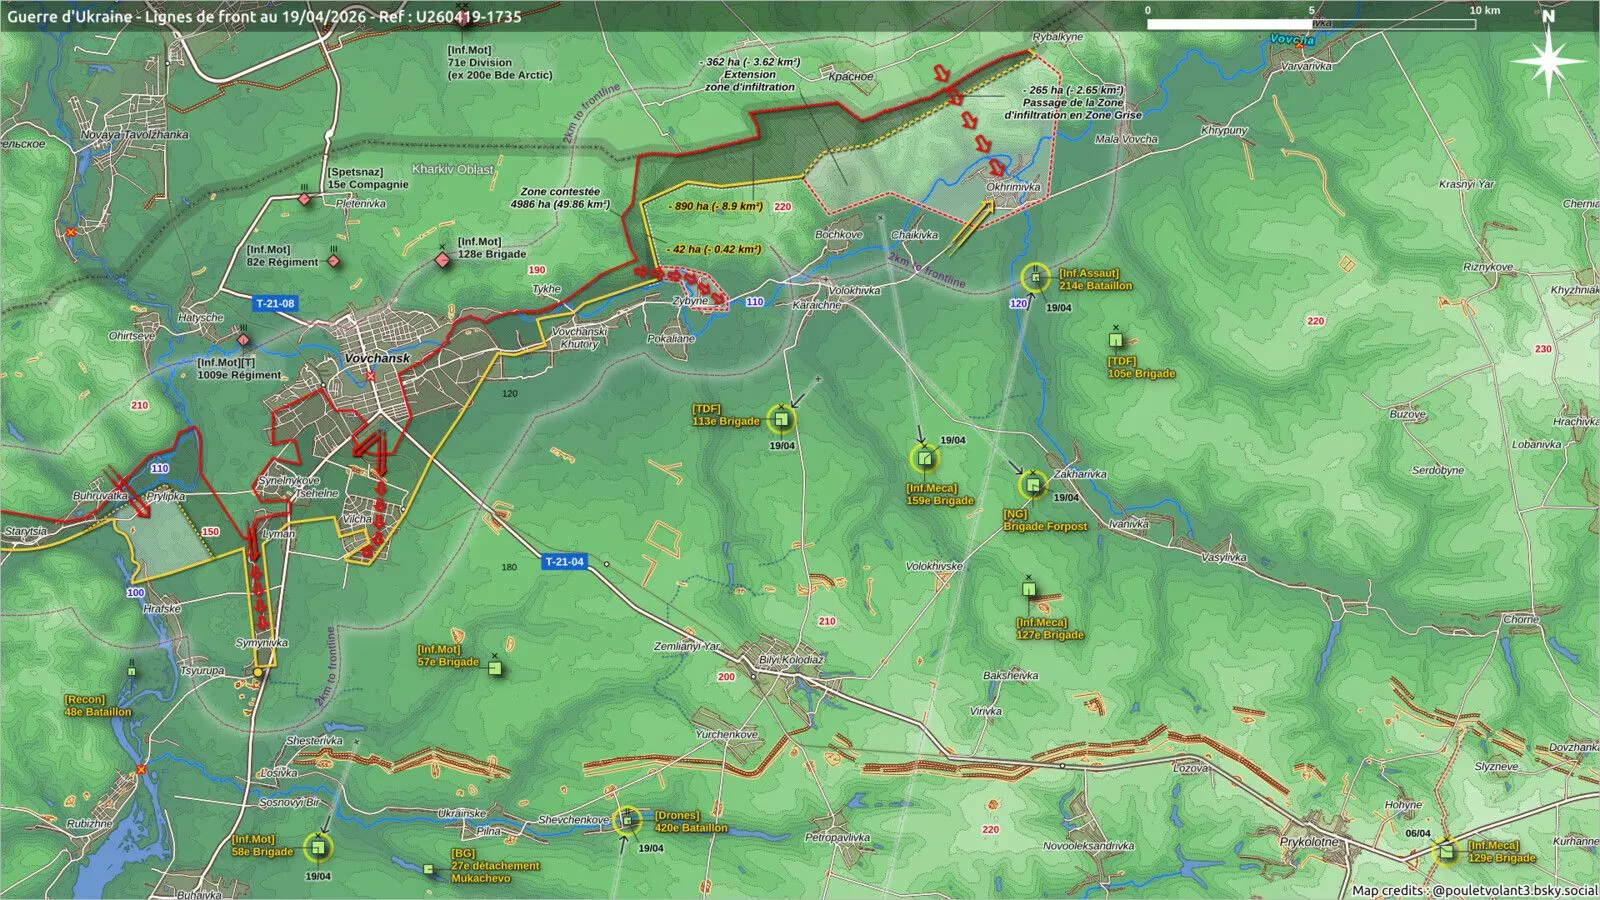The image size is (1600, 900).
Task: Click the 214e Bataillon circled unit marker
Action: click(x=1036, y=277)
